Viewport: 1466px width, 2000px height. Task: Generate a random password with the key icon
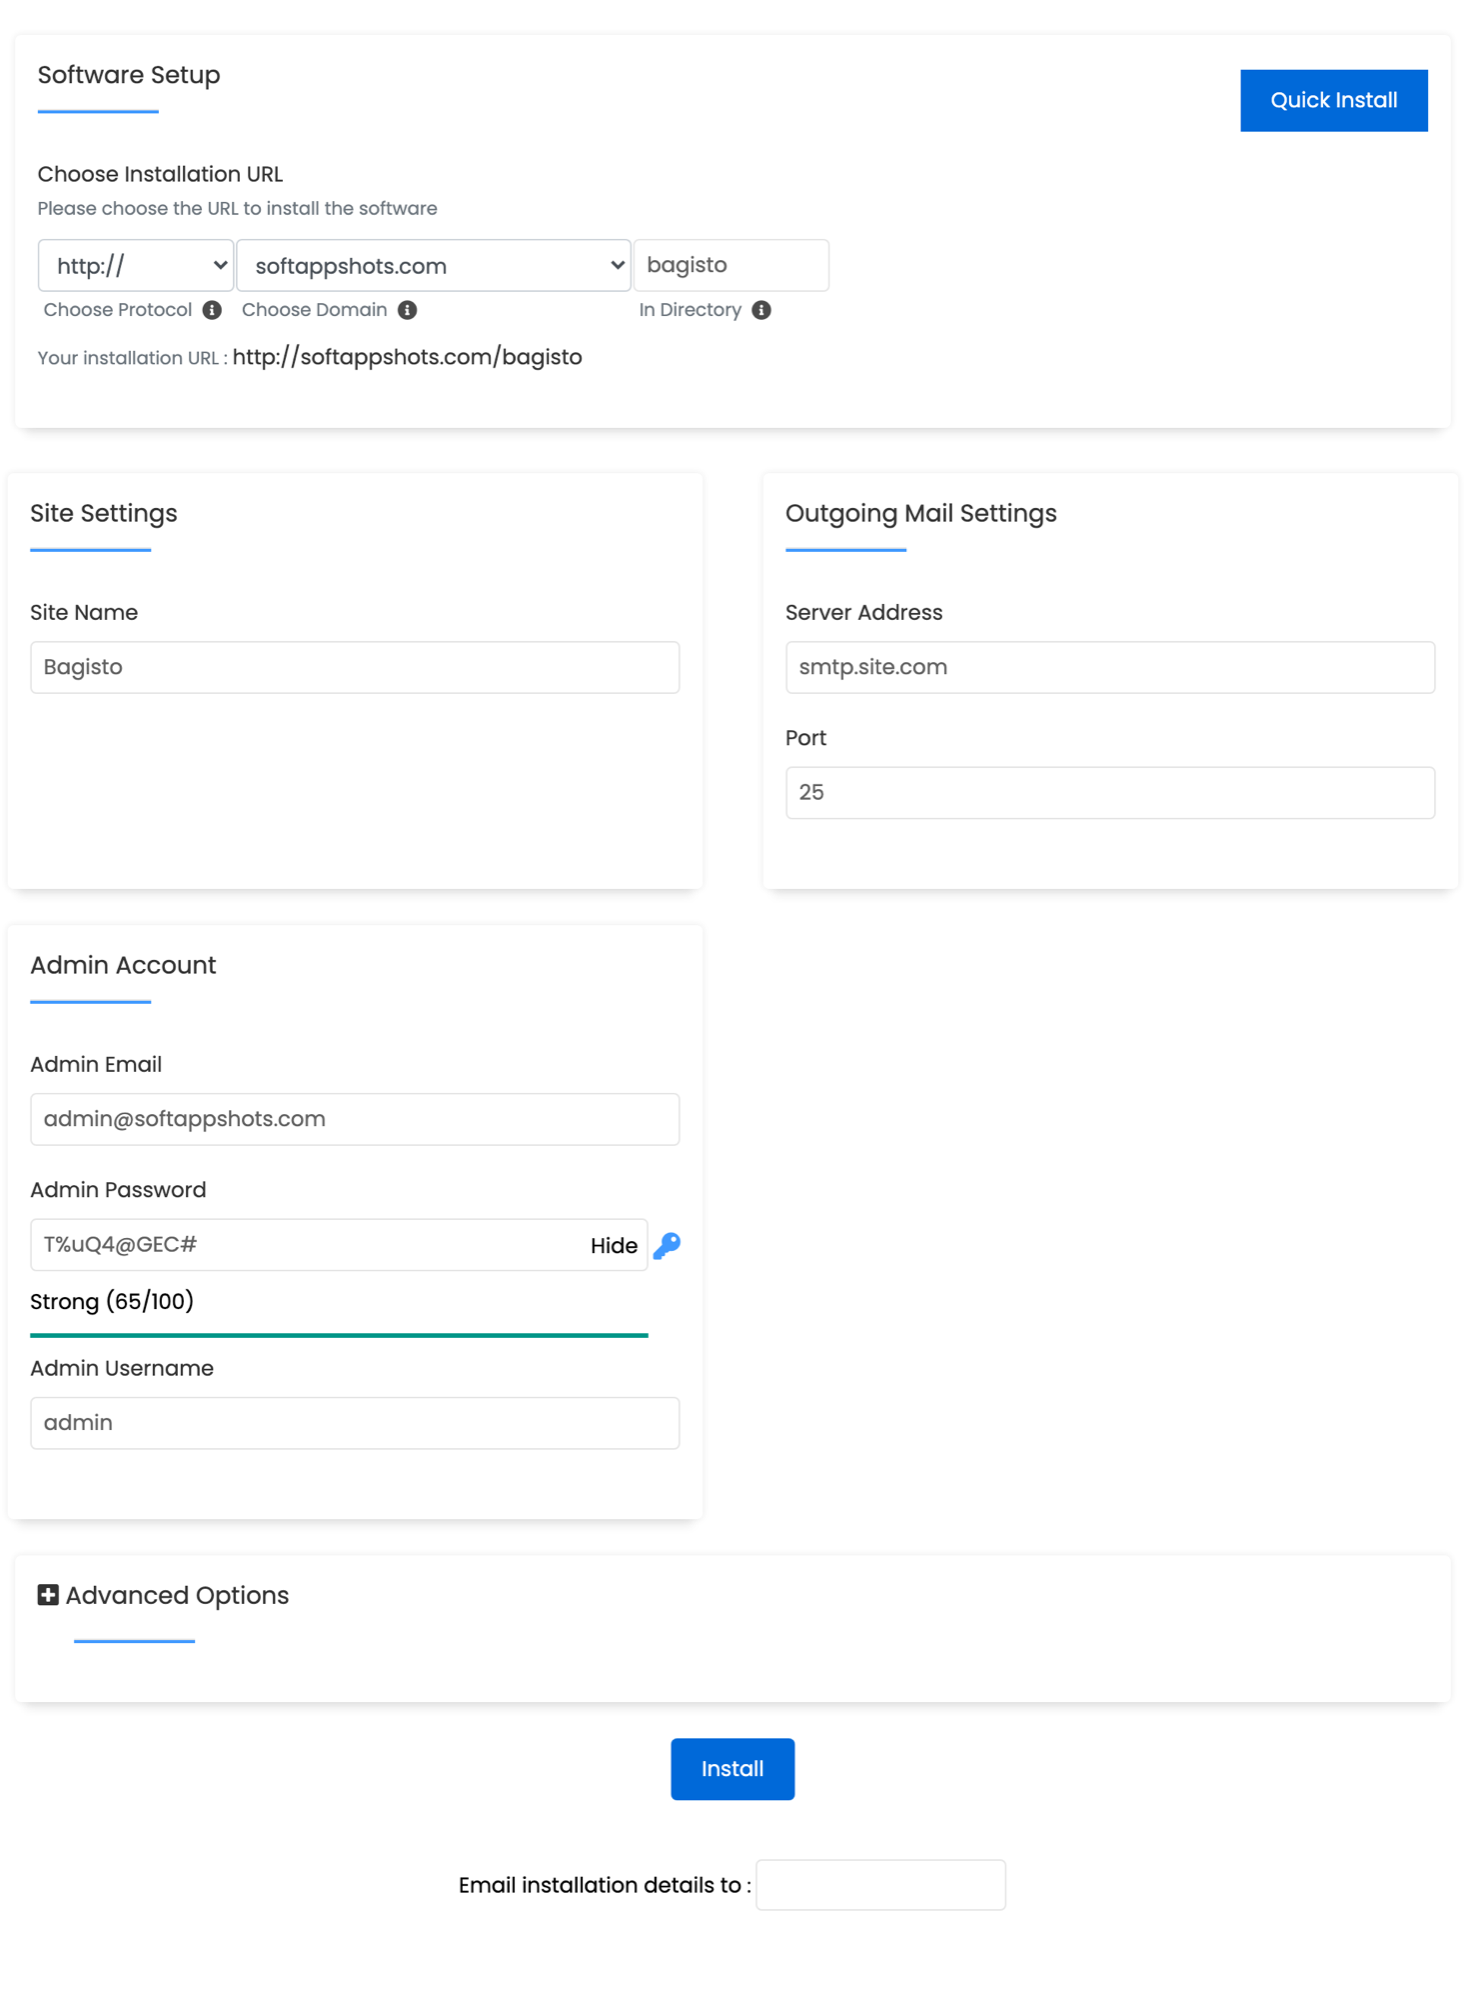point(667,1245)
